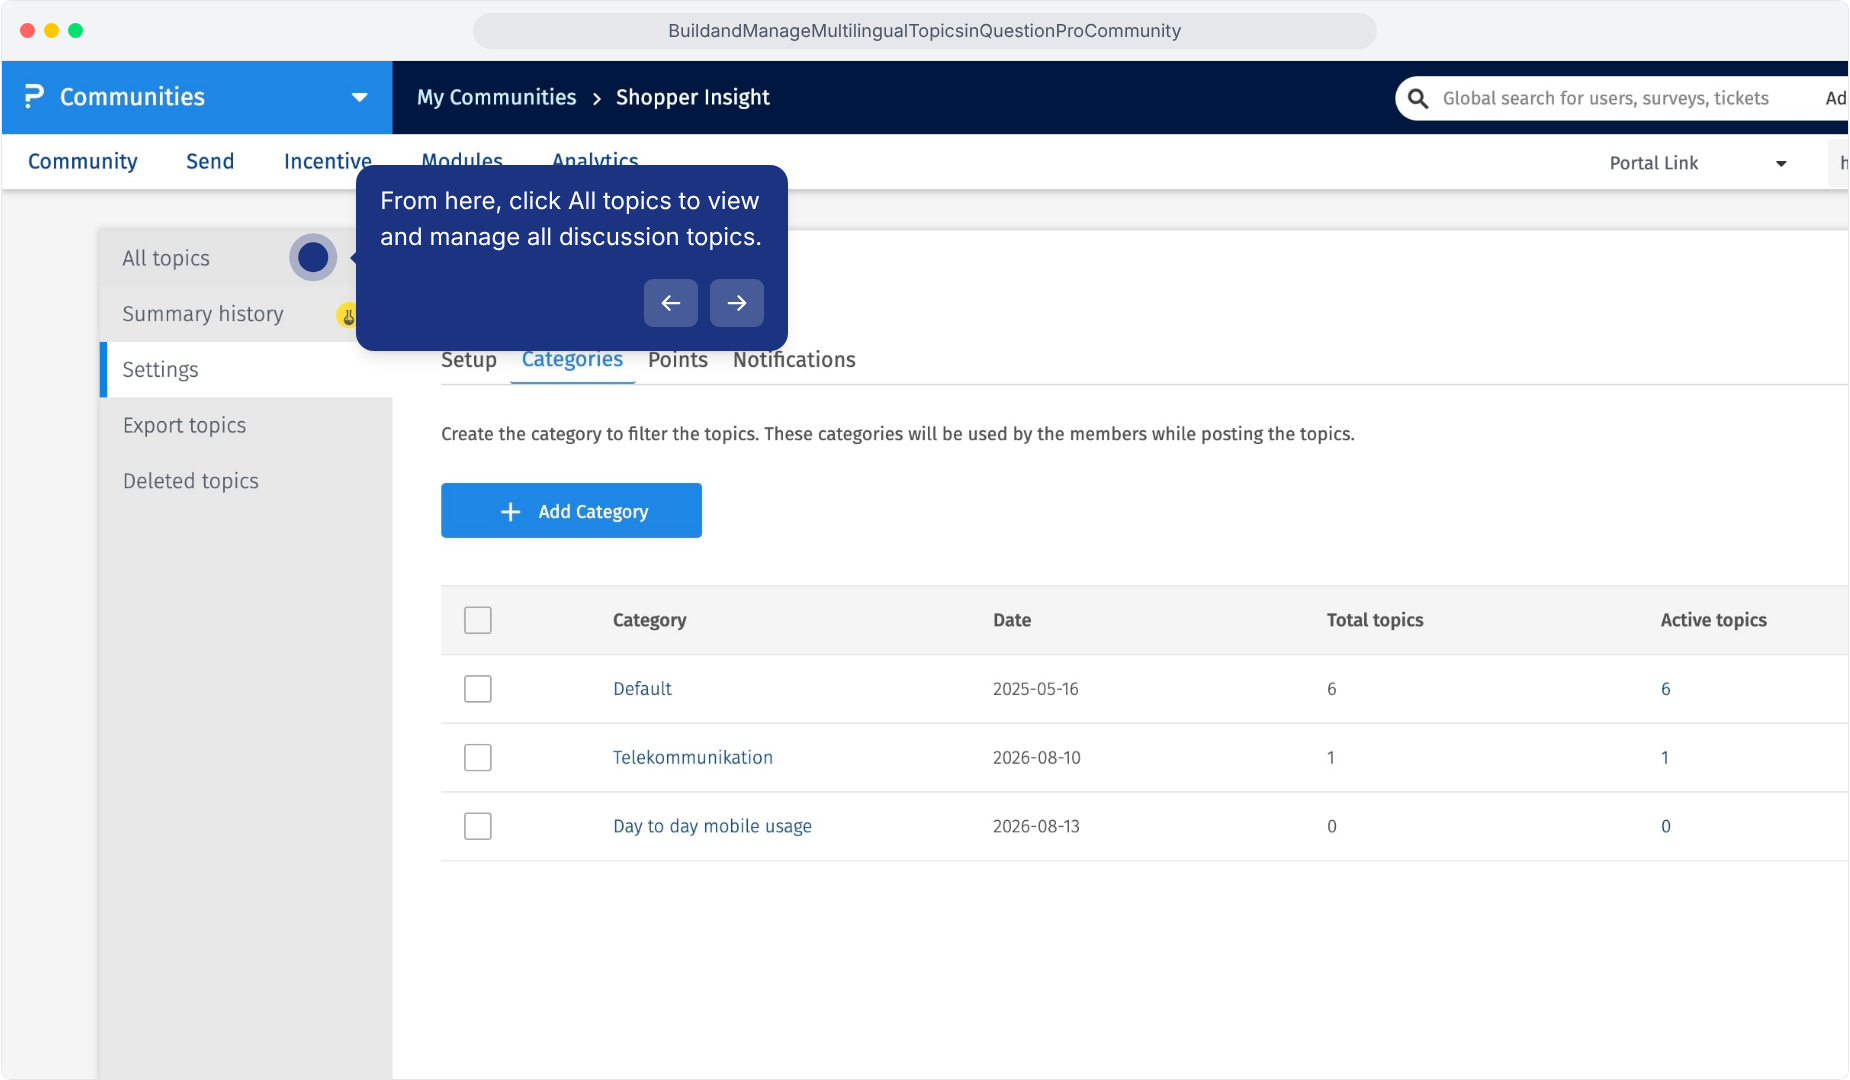Click the global search magnifier icon

(1417, 98)
